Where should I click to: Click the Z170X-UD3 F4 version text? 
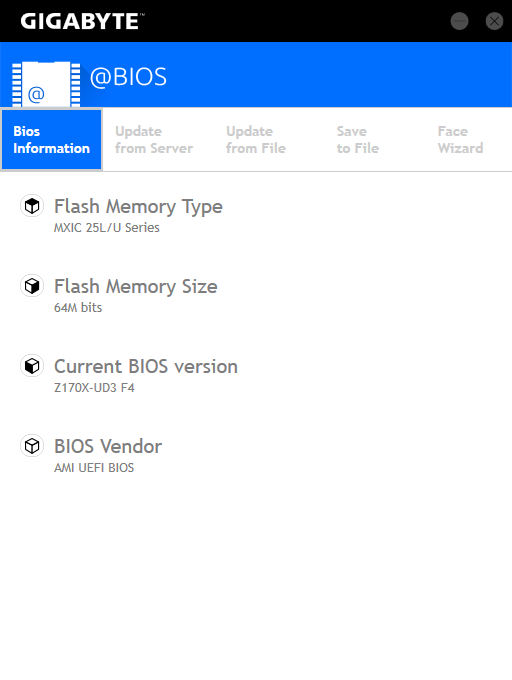tap(94, 388)
